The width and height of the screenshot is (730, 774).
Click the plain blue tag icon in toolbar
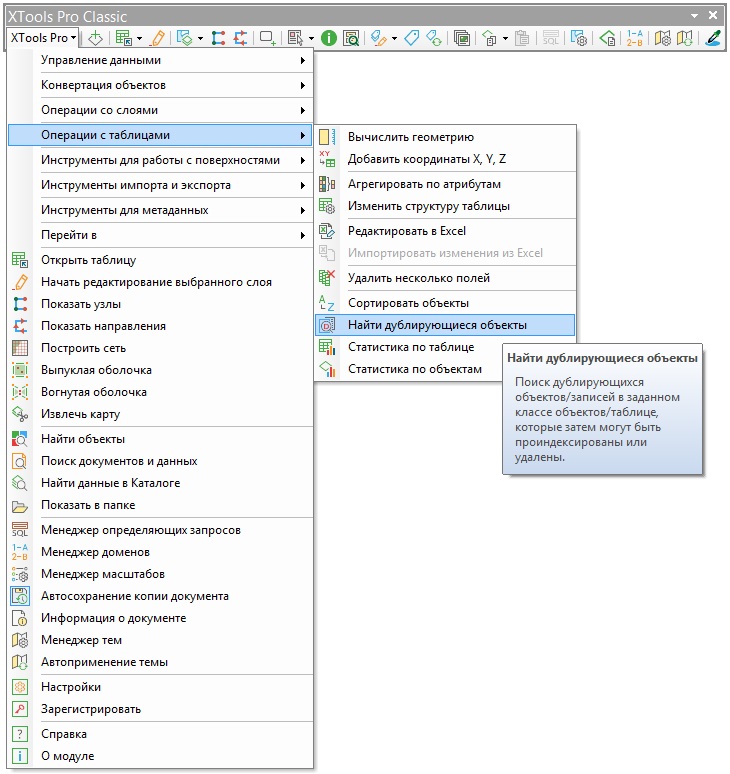[412, 38]
